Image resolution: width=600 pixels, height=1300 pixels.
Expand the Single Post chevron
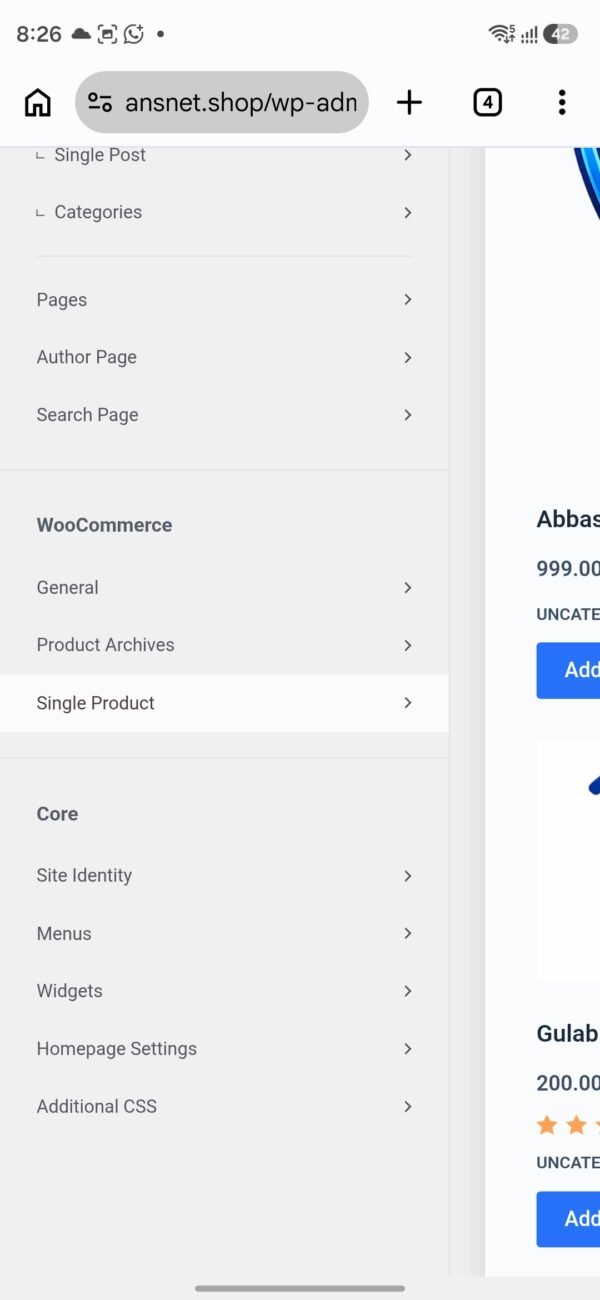408,155
